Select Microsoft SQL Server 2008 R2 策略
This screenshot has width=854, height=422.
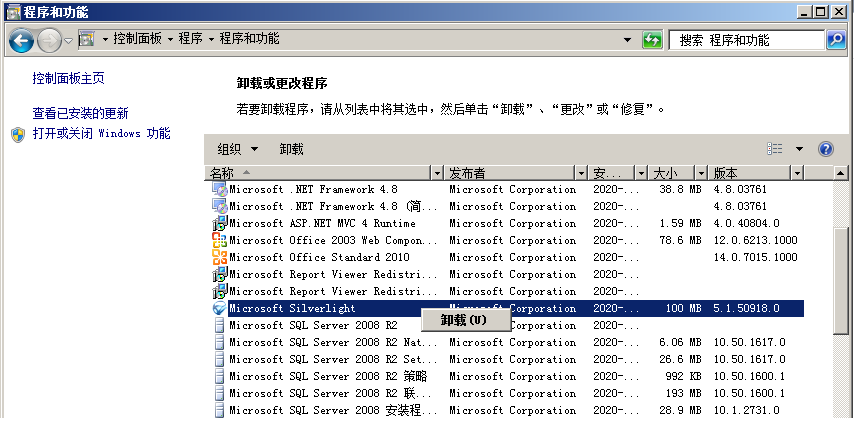(x=328, y=376)
